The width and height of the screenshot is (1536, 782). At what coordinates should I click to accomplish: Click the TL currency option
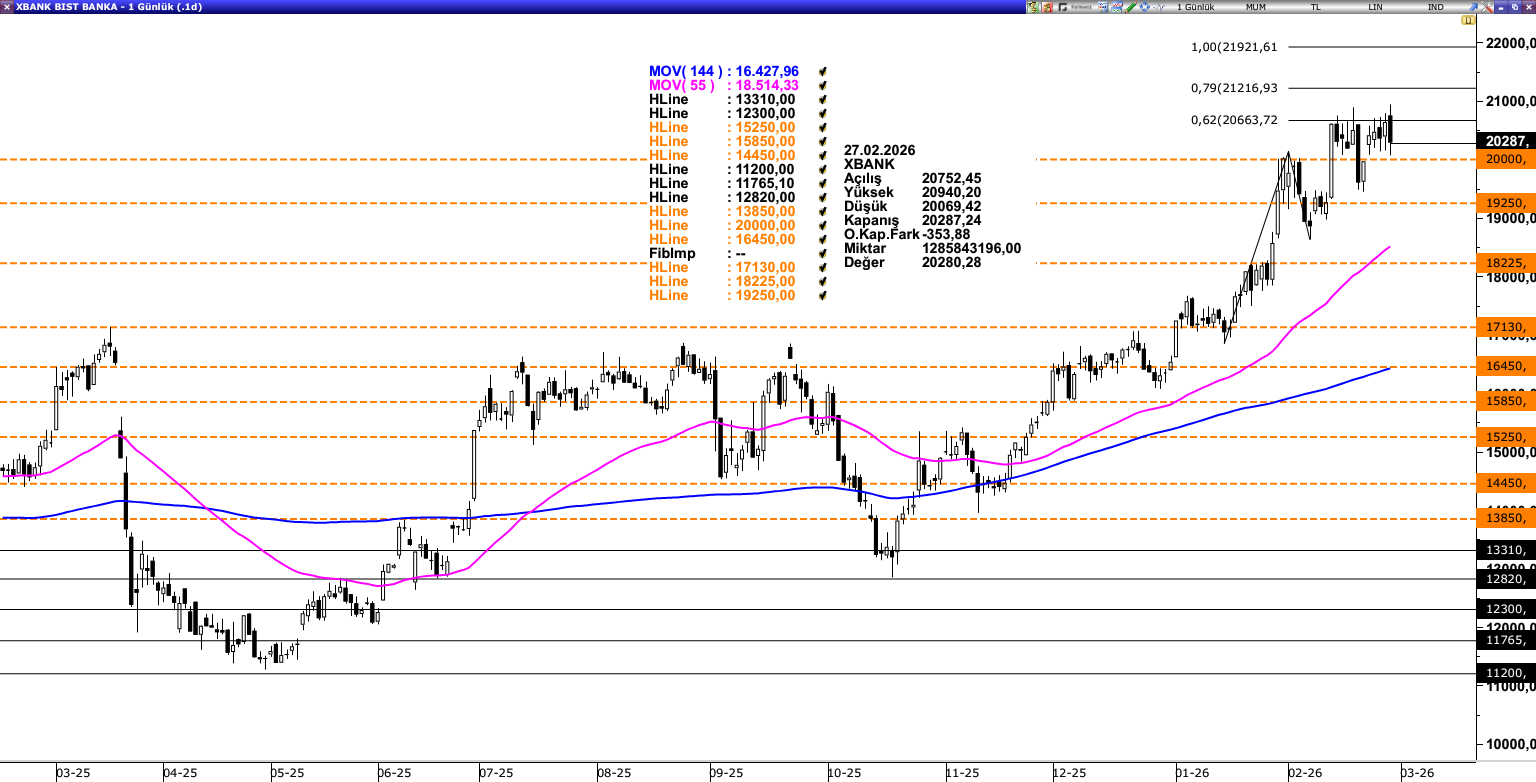pos(1315,7)
